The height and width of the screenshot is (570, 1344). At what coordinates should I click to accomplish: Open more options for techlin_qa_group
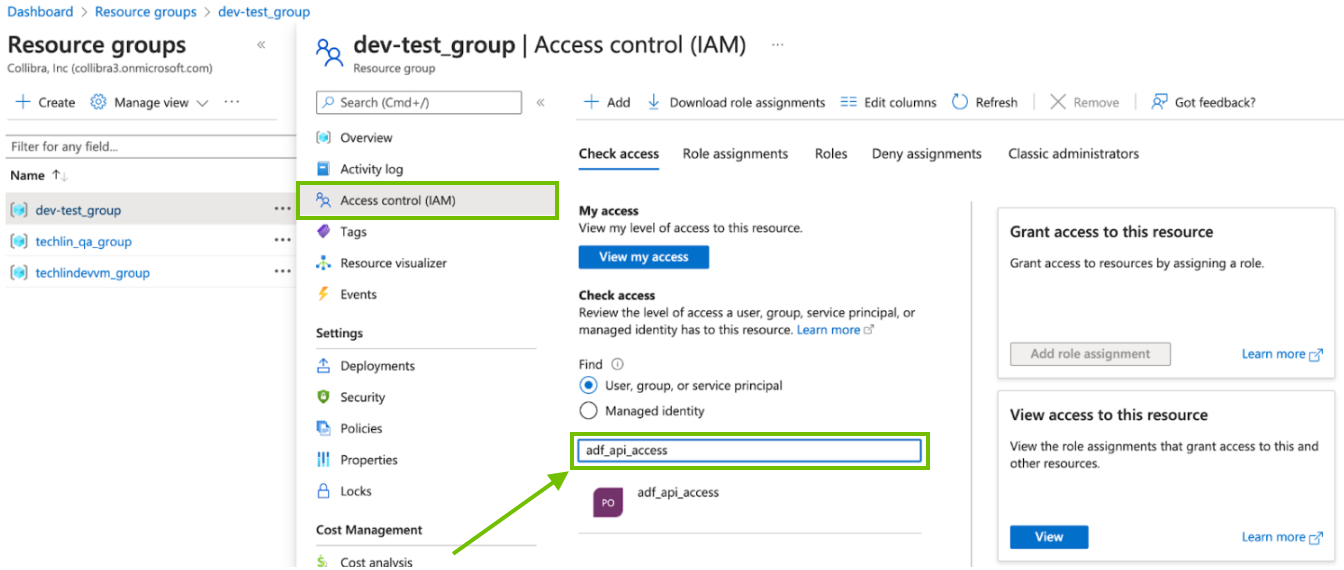point(282,241)
